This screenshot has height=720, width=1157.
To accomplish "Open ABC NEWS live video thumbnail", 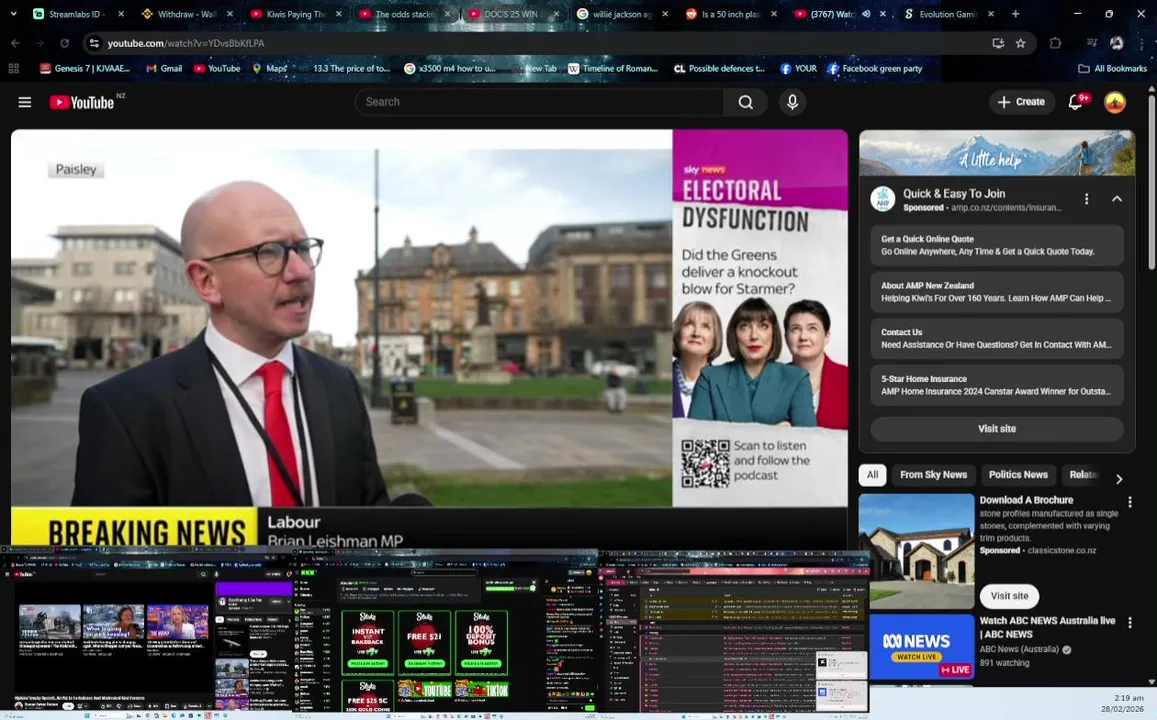I will tap(916, 647).
